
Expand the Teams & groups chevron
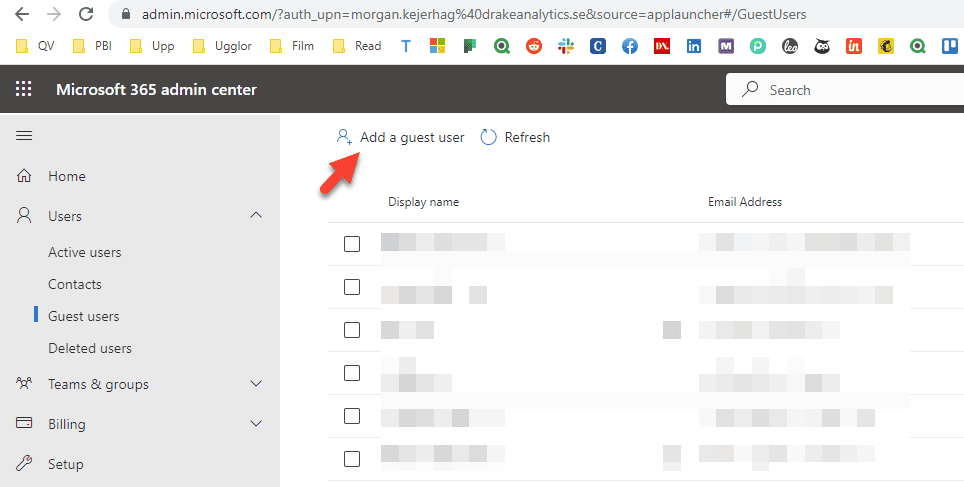pos(256,384)
